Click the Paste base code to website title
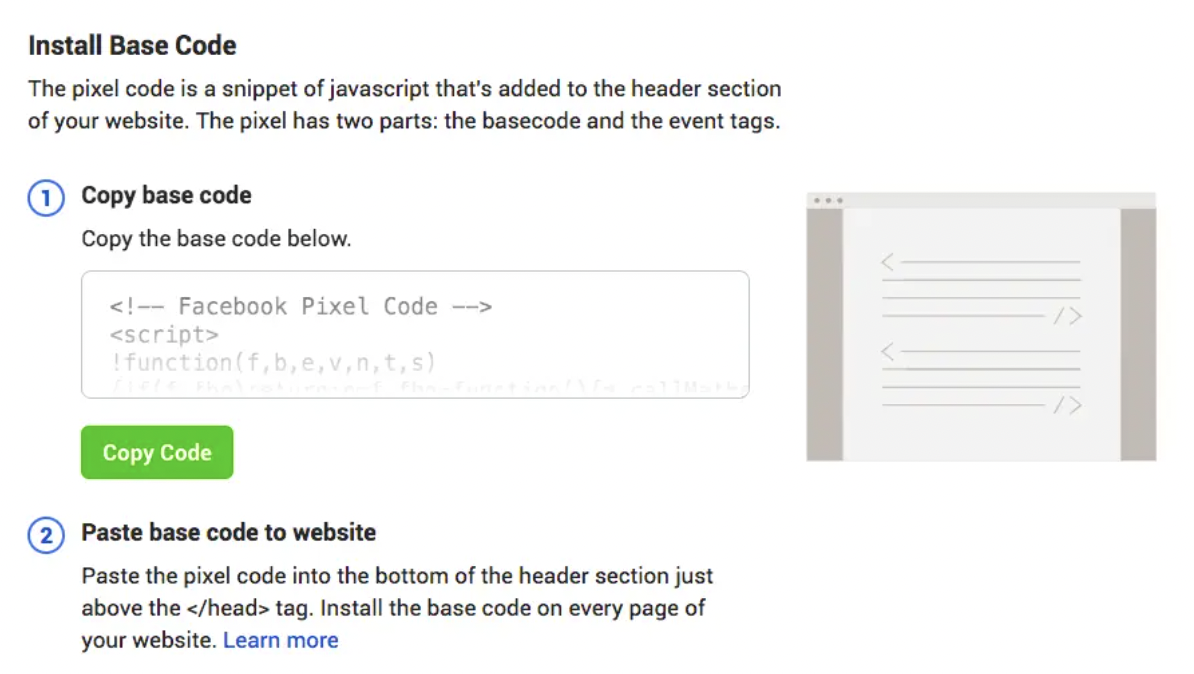Viewport: 1194px width, 674px height. tap(228, 533)
